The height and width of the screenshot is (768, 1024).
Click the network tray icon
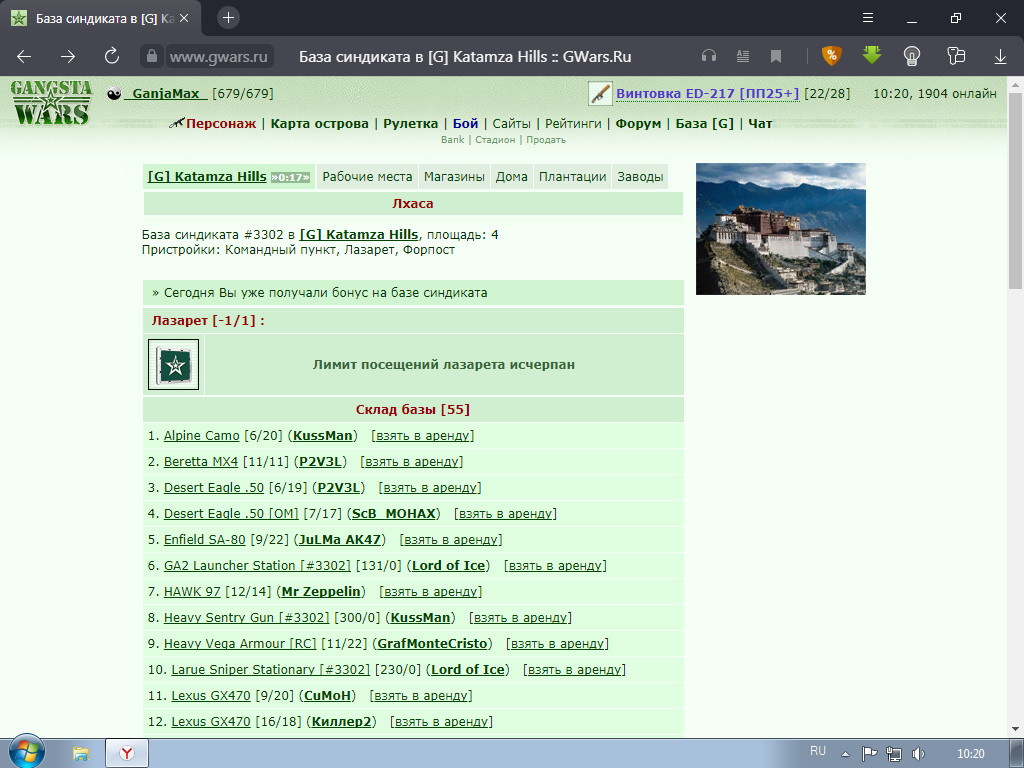click(893, 754)
